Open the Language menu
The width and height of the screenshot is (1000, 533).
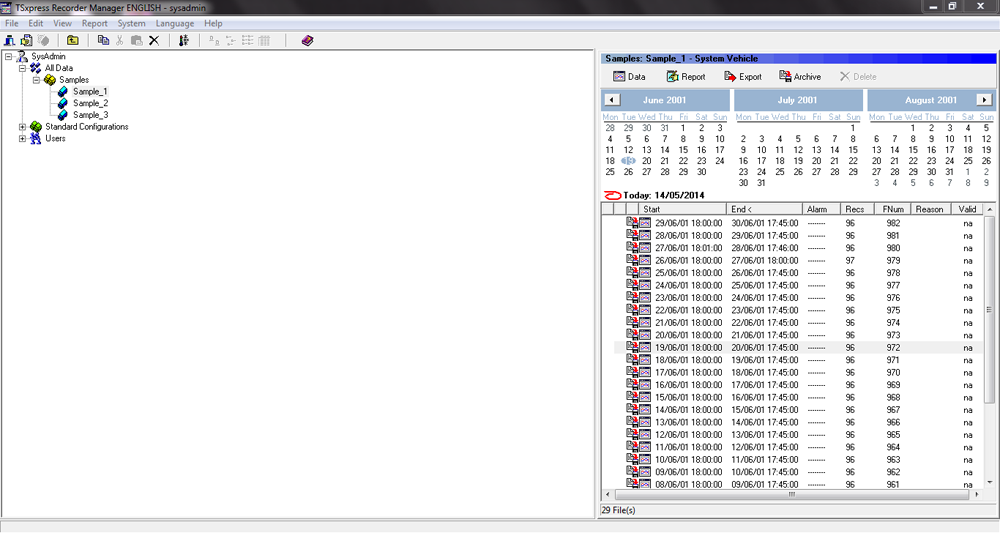(x=175, y=23)
